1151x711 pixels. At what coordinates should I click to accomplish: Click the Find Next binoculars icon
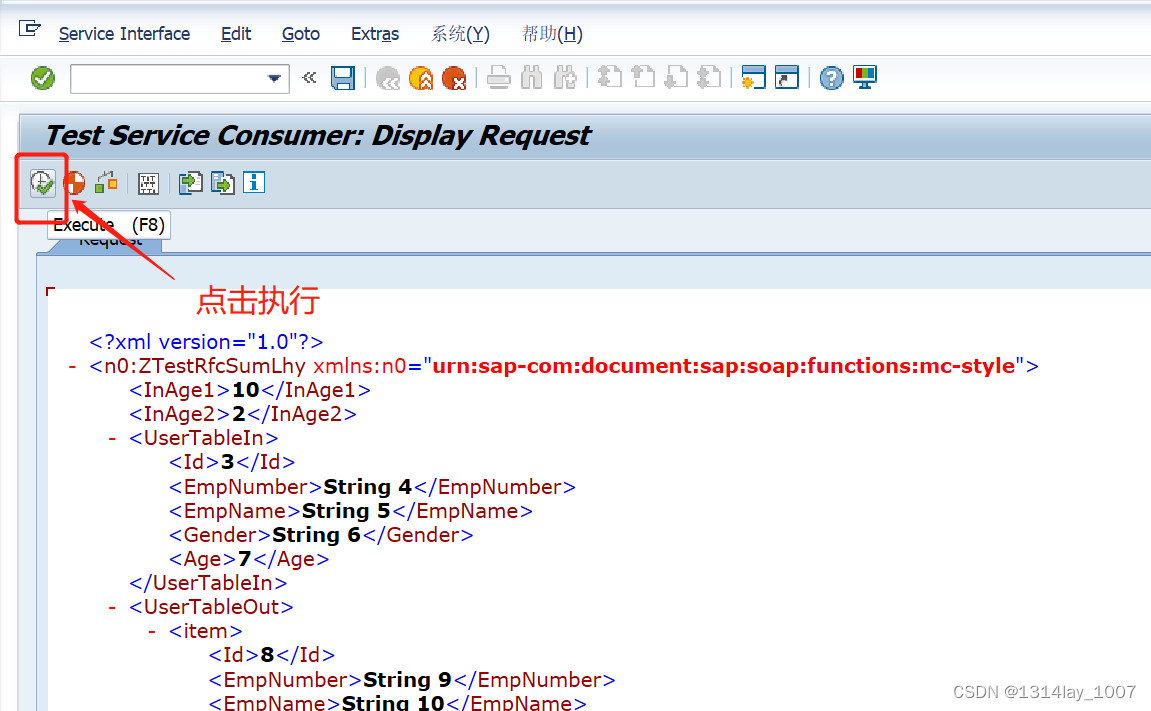coord(565,77)
